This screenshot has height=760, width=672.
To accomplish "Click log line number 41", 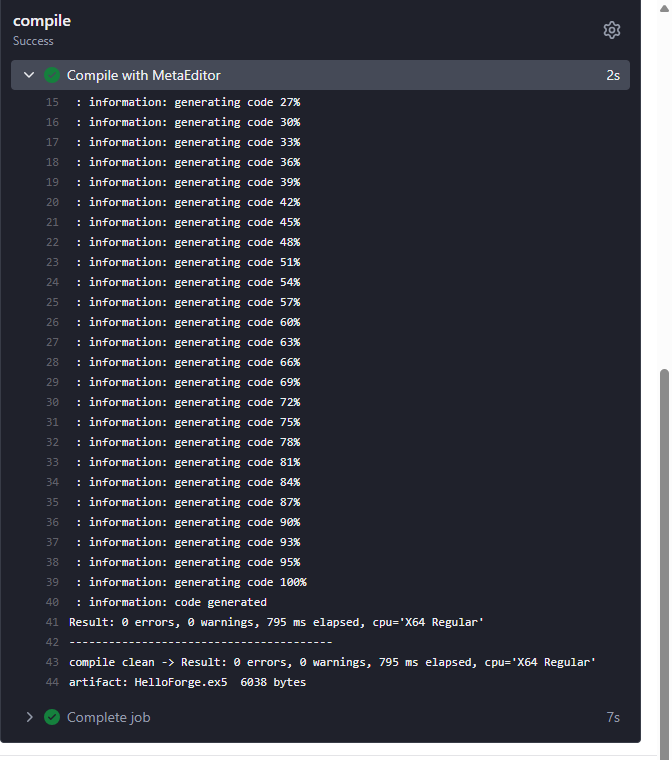I will tap(52, 622).
